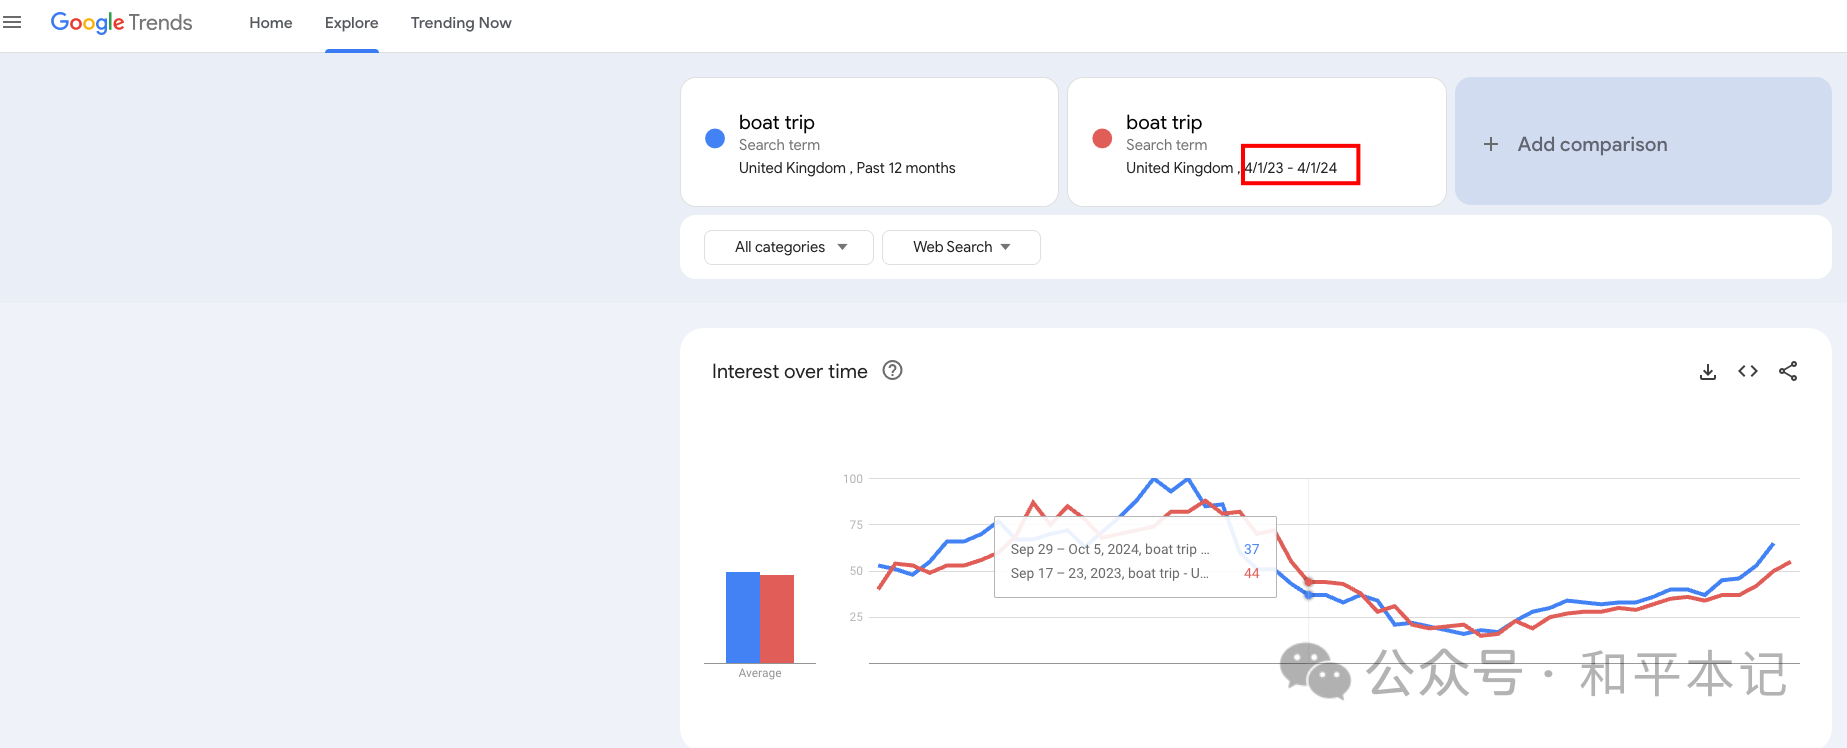Open the Past 12 months time selector
1847x748 pixels.
tap(906, 168)
